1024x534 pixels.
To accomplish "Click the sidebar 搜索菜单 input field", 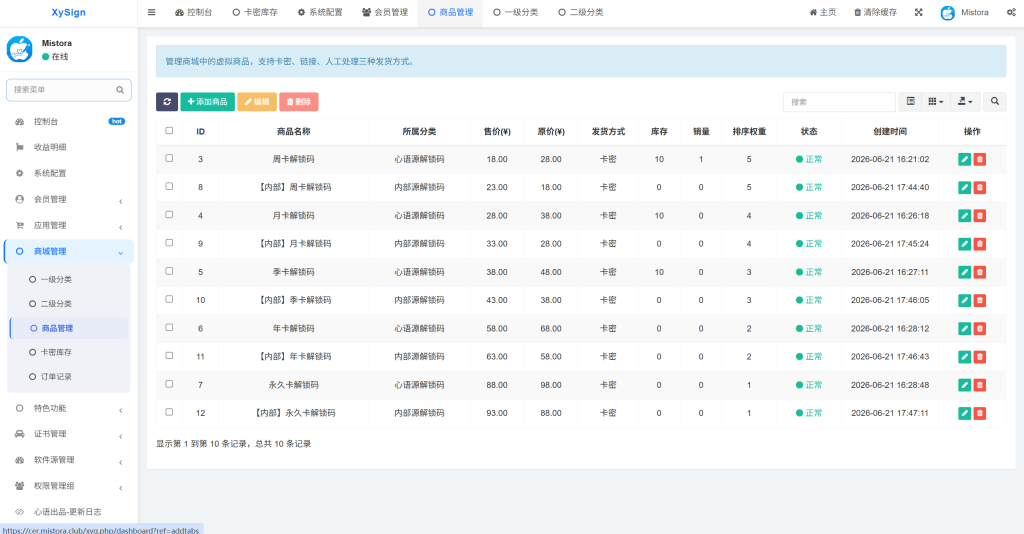I will point(69,90).
